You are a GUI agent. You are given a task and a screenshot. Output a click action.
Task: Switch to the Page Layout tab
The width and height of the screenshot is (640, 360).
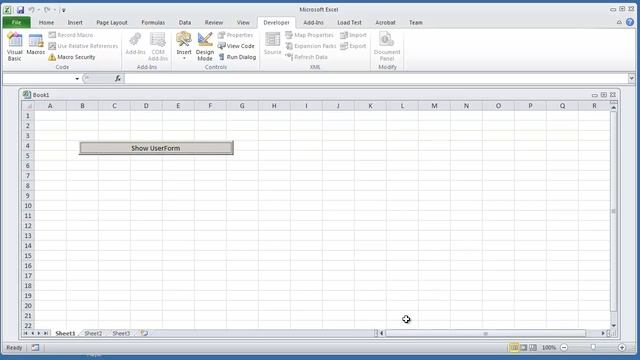click(112, 22)
